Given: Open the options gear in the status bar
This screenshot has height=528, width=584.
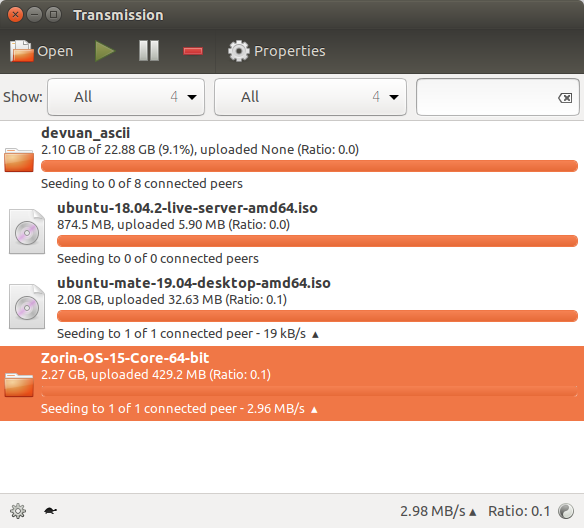Looking at the screenshot, I should coord(18,511).
